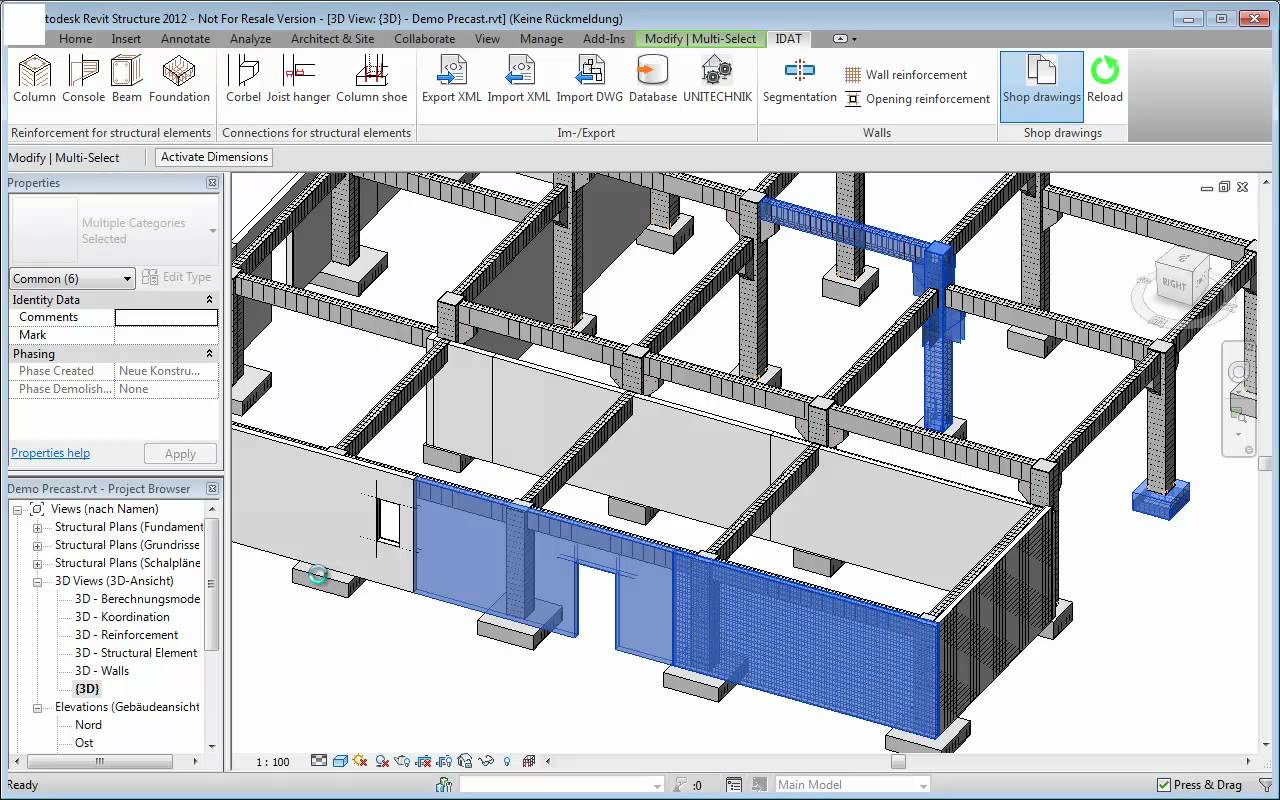Screen dimensions: 1280x800
Task: Select the Nord elevation view
Action: point(88,725)
